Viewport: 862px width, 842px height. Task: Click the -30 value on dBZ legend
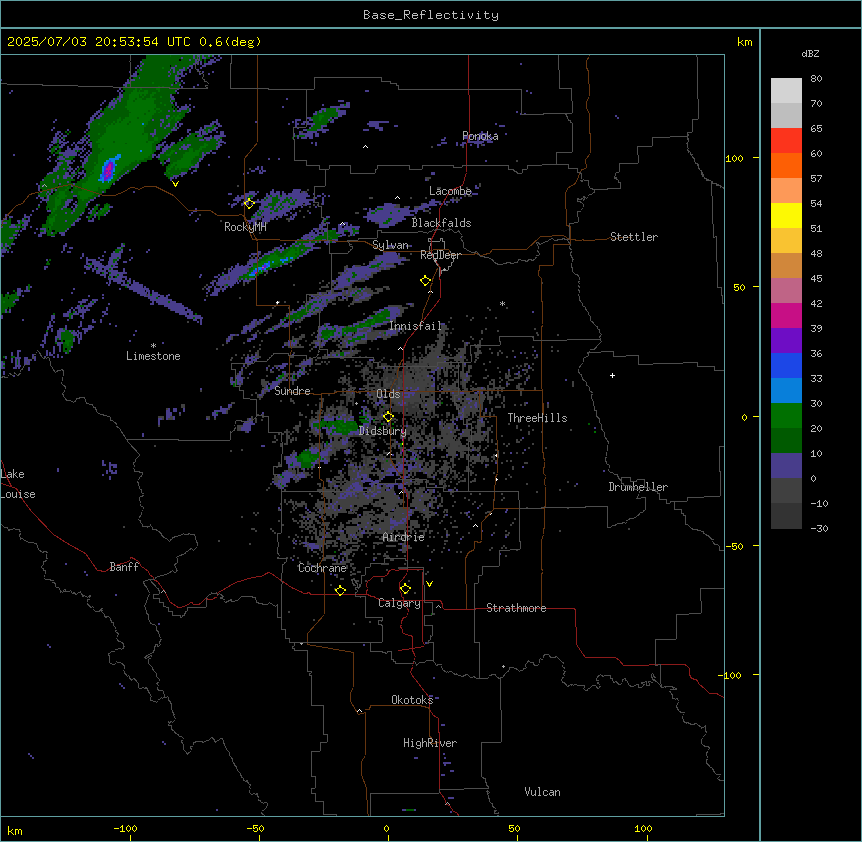tap(819, 528)
